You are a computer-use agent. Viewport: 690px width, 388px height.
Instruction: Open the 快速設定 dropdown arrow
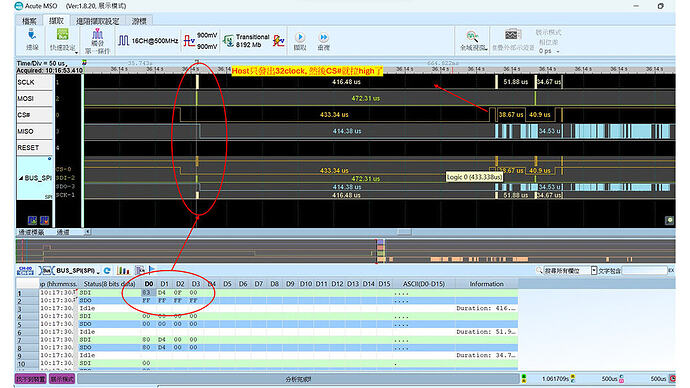click(x=77, y=52)
